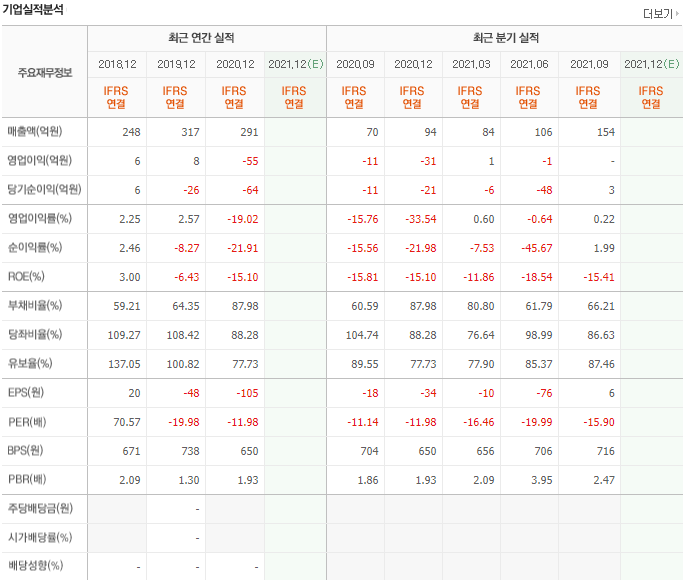This screenshot has height=580, width=684.
Task: Click PBR value 2.47
Action: pyautogui.click(x=604, y=480)
